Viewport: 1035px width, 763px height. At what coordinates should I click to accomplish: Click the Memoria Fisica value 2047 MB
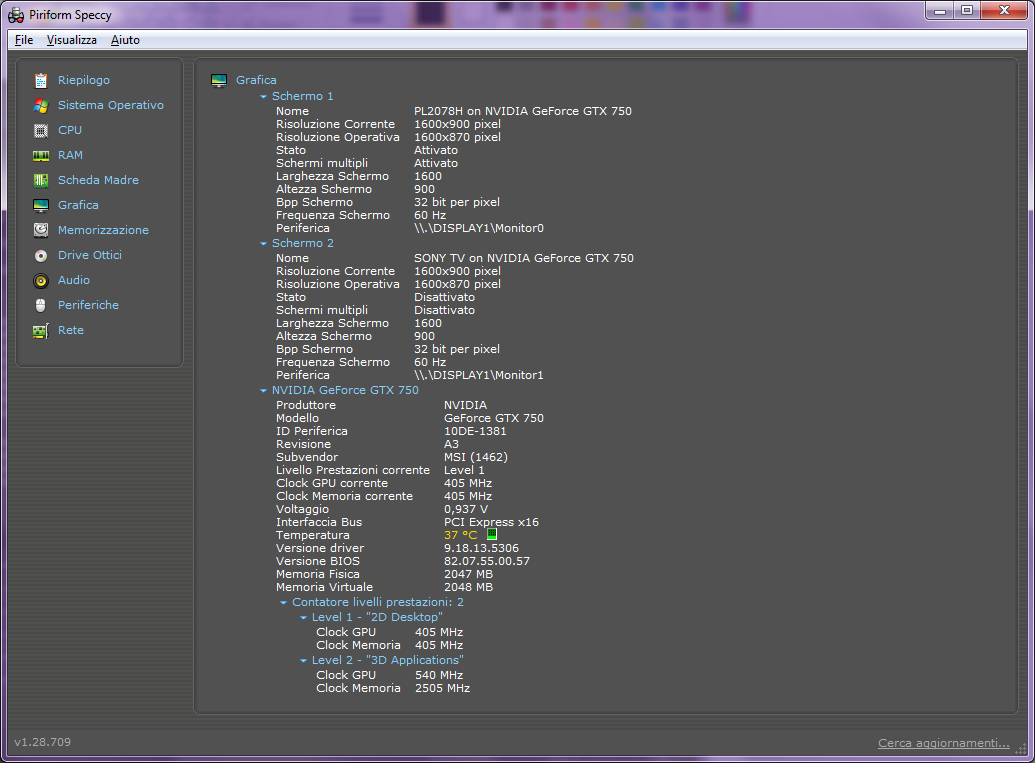[x=468, y=574]
